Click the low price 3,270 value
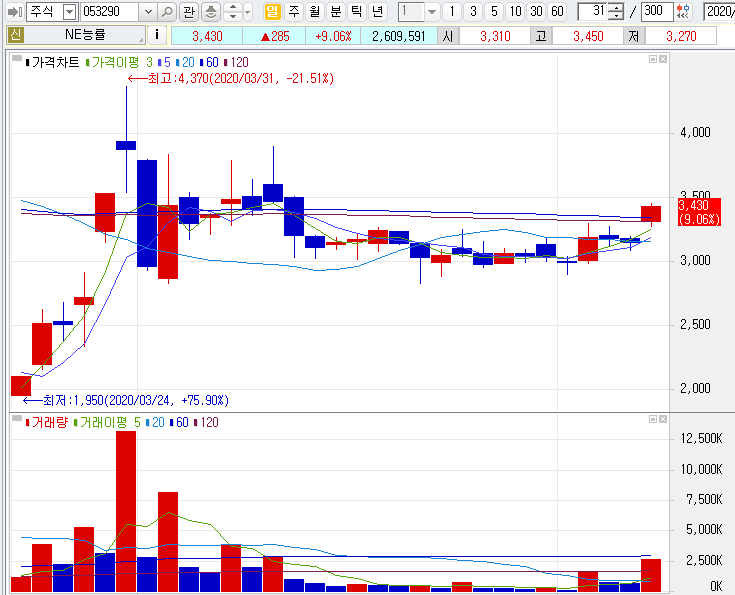This screenshot has width=735, height=595. pyautogui.click(x=681, y=36)
